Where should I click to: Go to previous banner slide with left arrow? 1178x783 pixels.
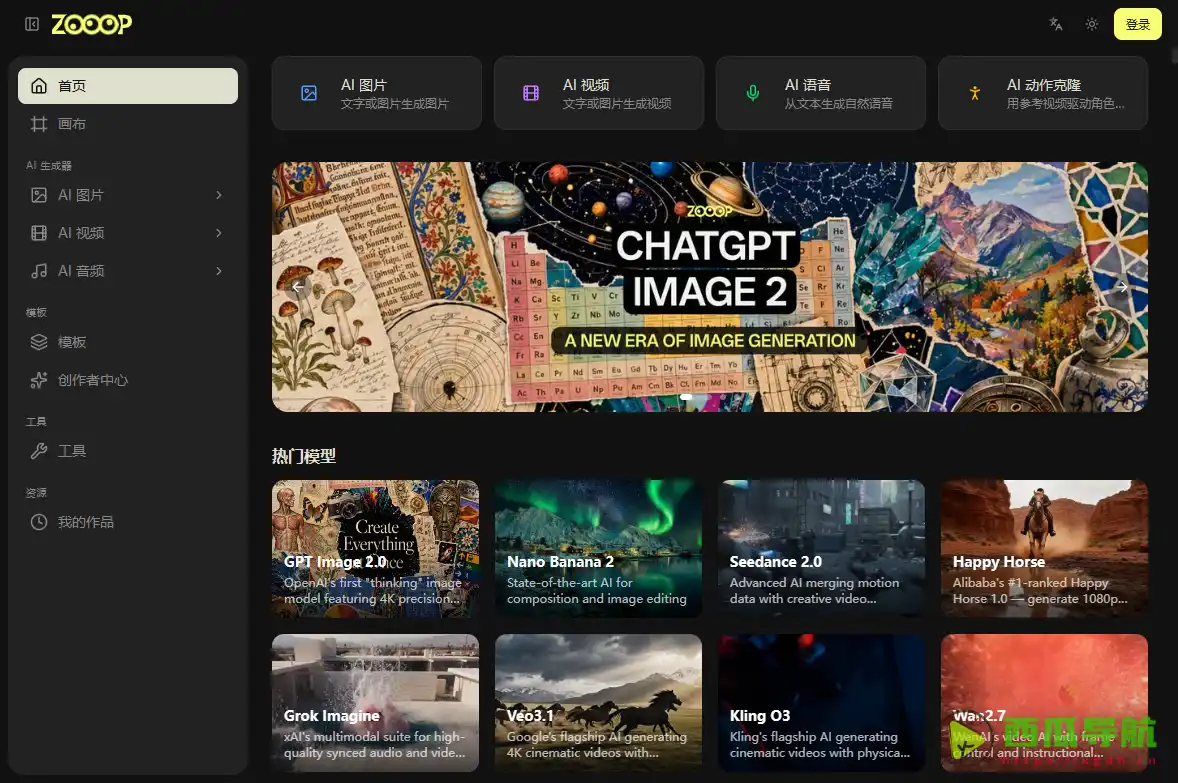click(x=298, y=287)
